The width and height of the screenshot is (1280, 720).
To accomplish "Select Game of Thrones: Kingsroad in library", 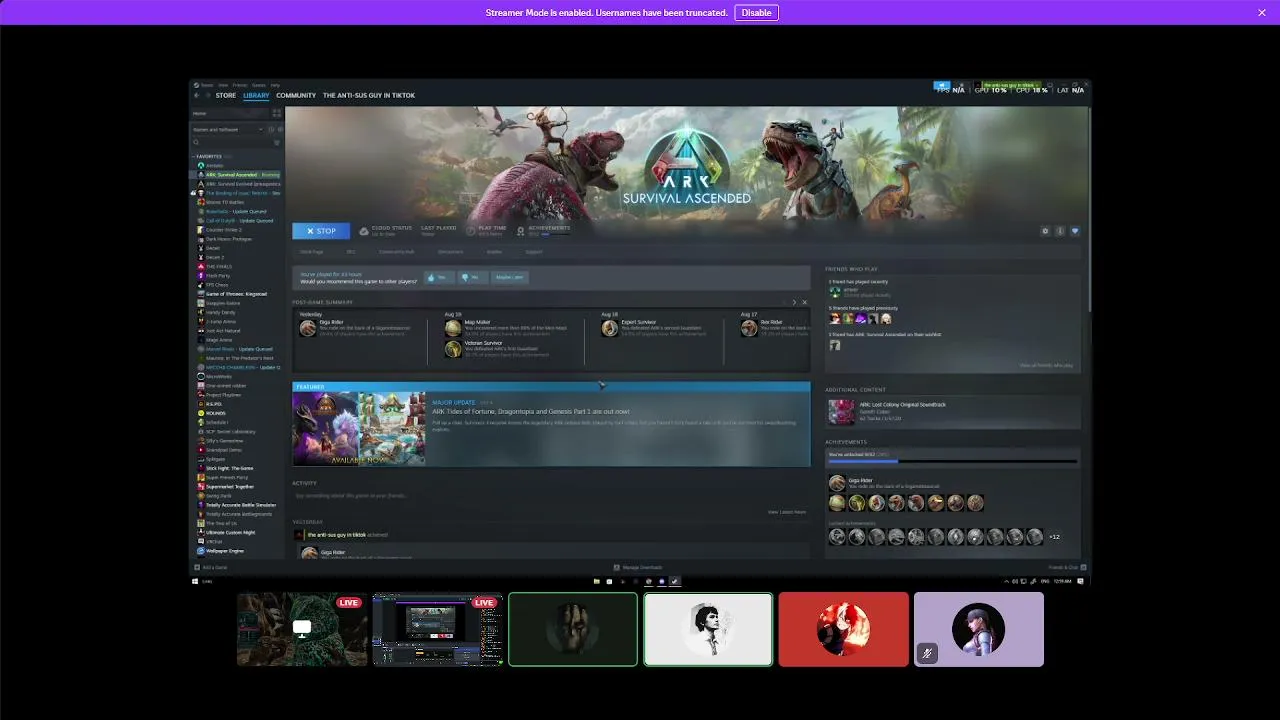I will pyautogui.click(x=235, y=294).
